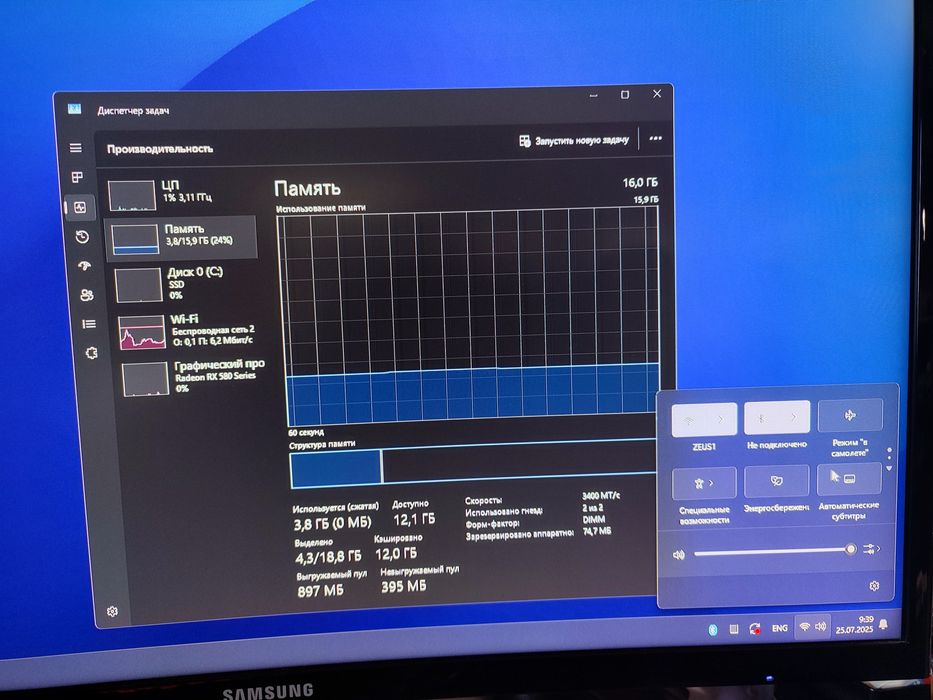This screenshot has width=933, height=700.
Task: Open all settings gear in quick panel
Action: pos(874,586)
